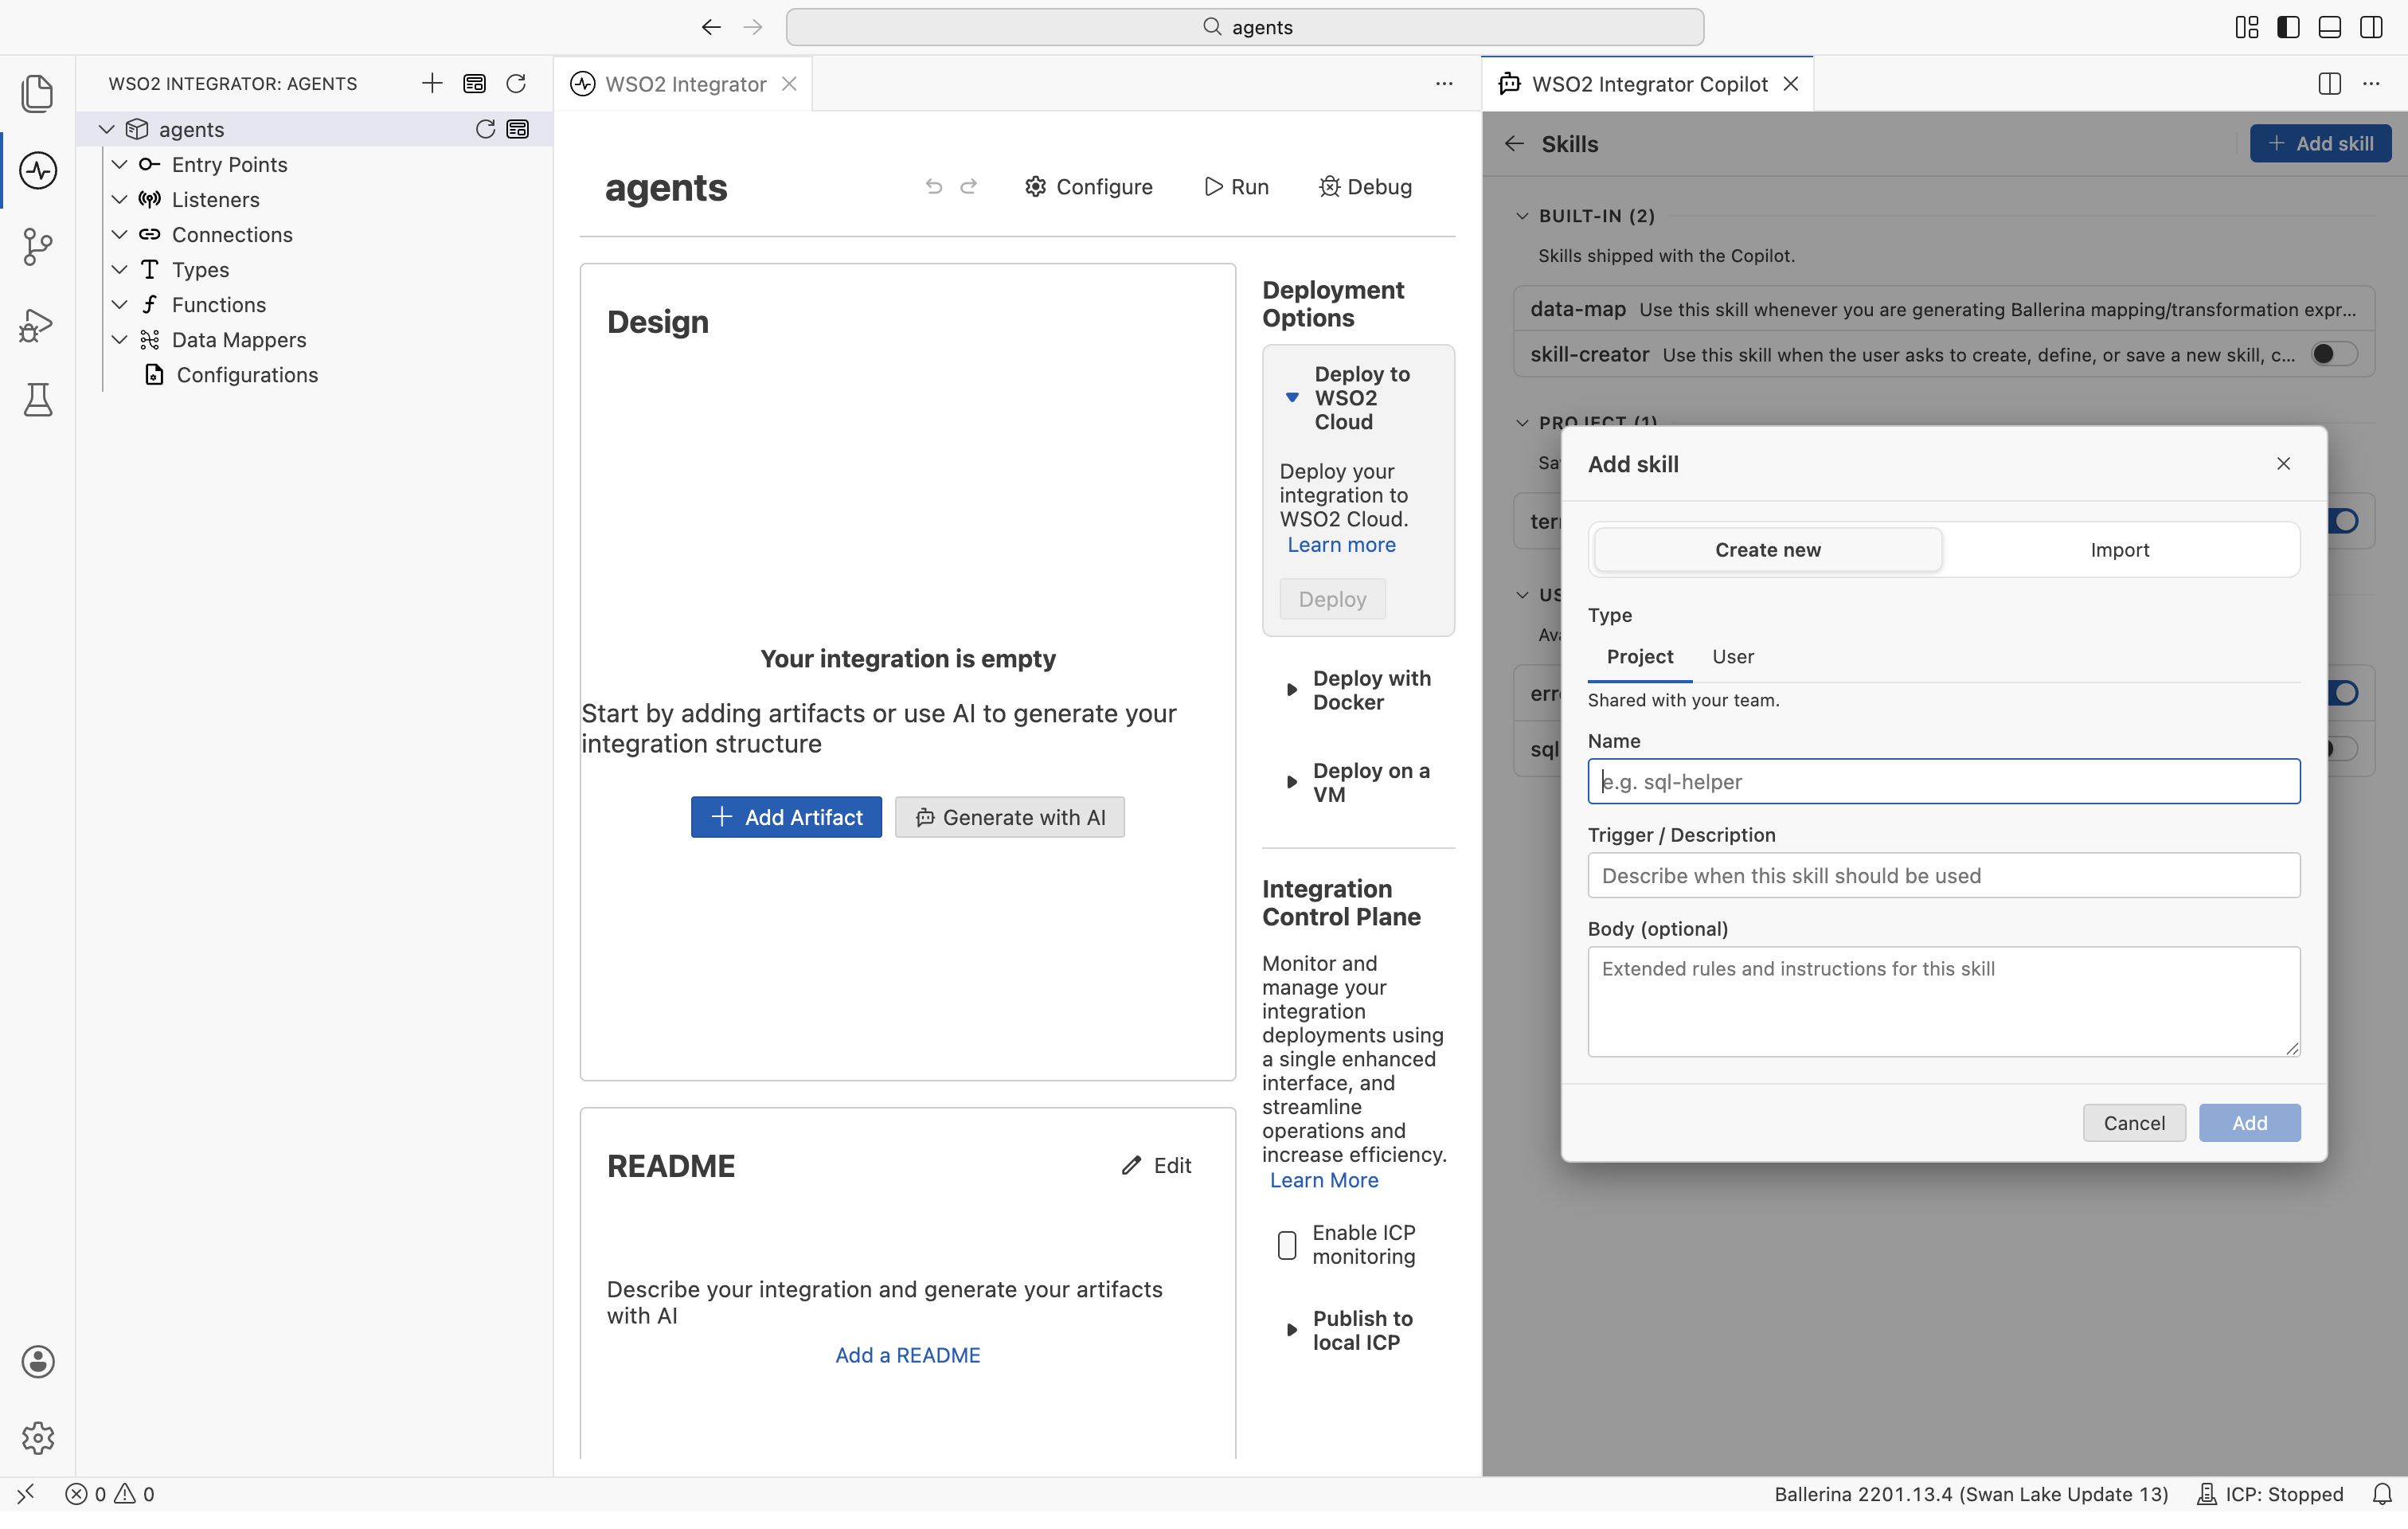Screen dimensions: 2408x1529
Task: Expand Deploy on a VM section
Action: tap(1291, 782)
